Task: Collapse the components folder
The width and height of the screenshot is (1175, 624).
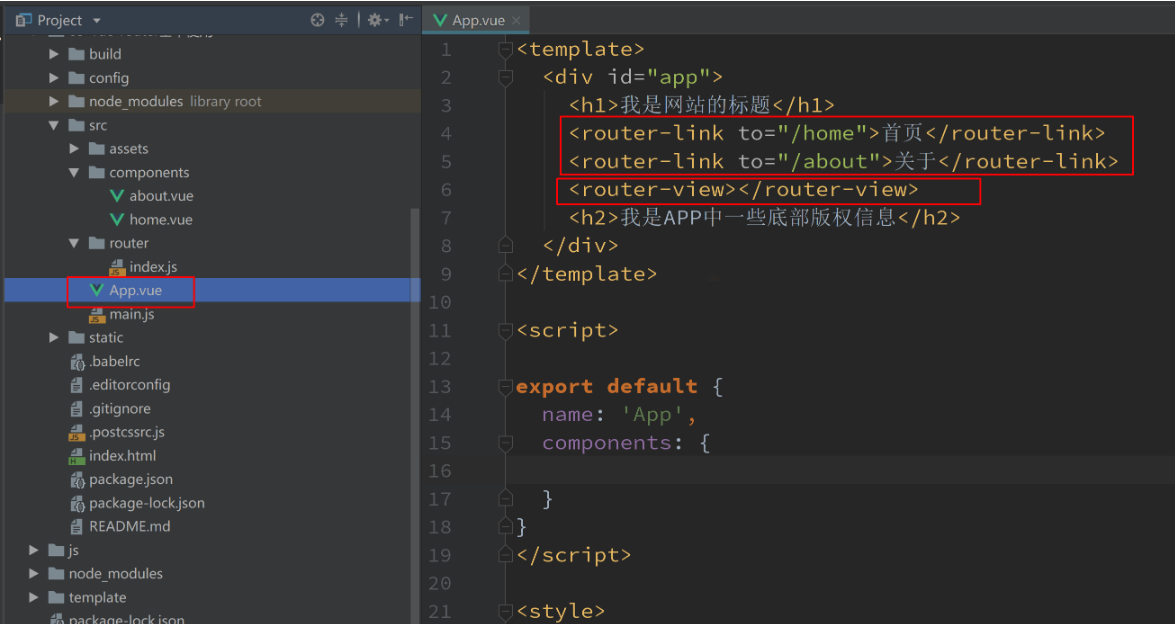Action: click(74, 172)
